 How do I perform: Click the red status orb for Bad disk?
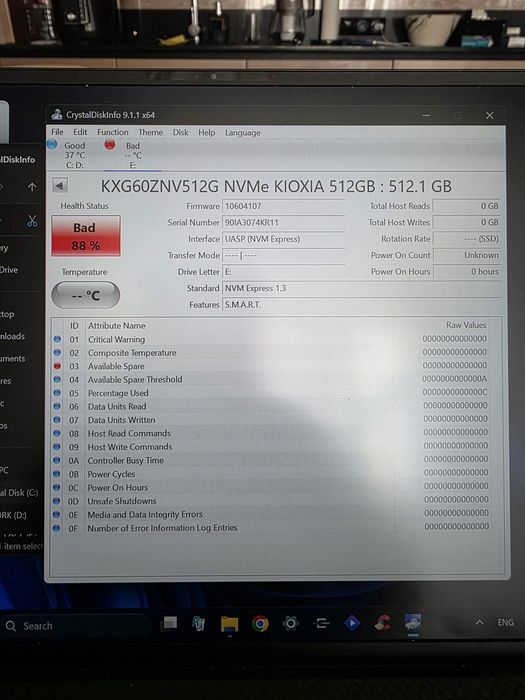click(x=110, y=144)
